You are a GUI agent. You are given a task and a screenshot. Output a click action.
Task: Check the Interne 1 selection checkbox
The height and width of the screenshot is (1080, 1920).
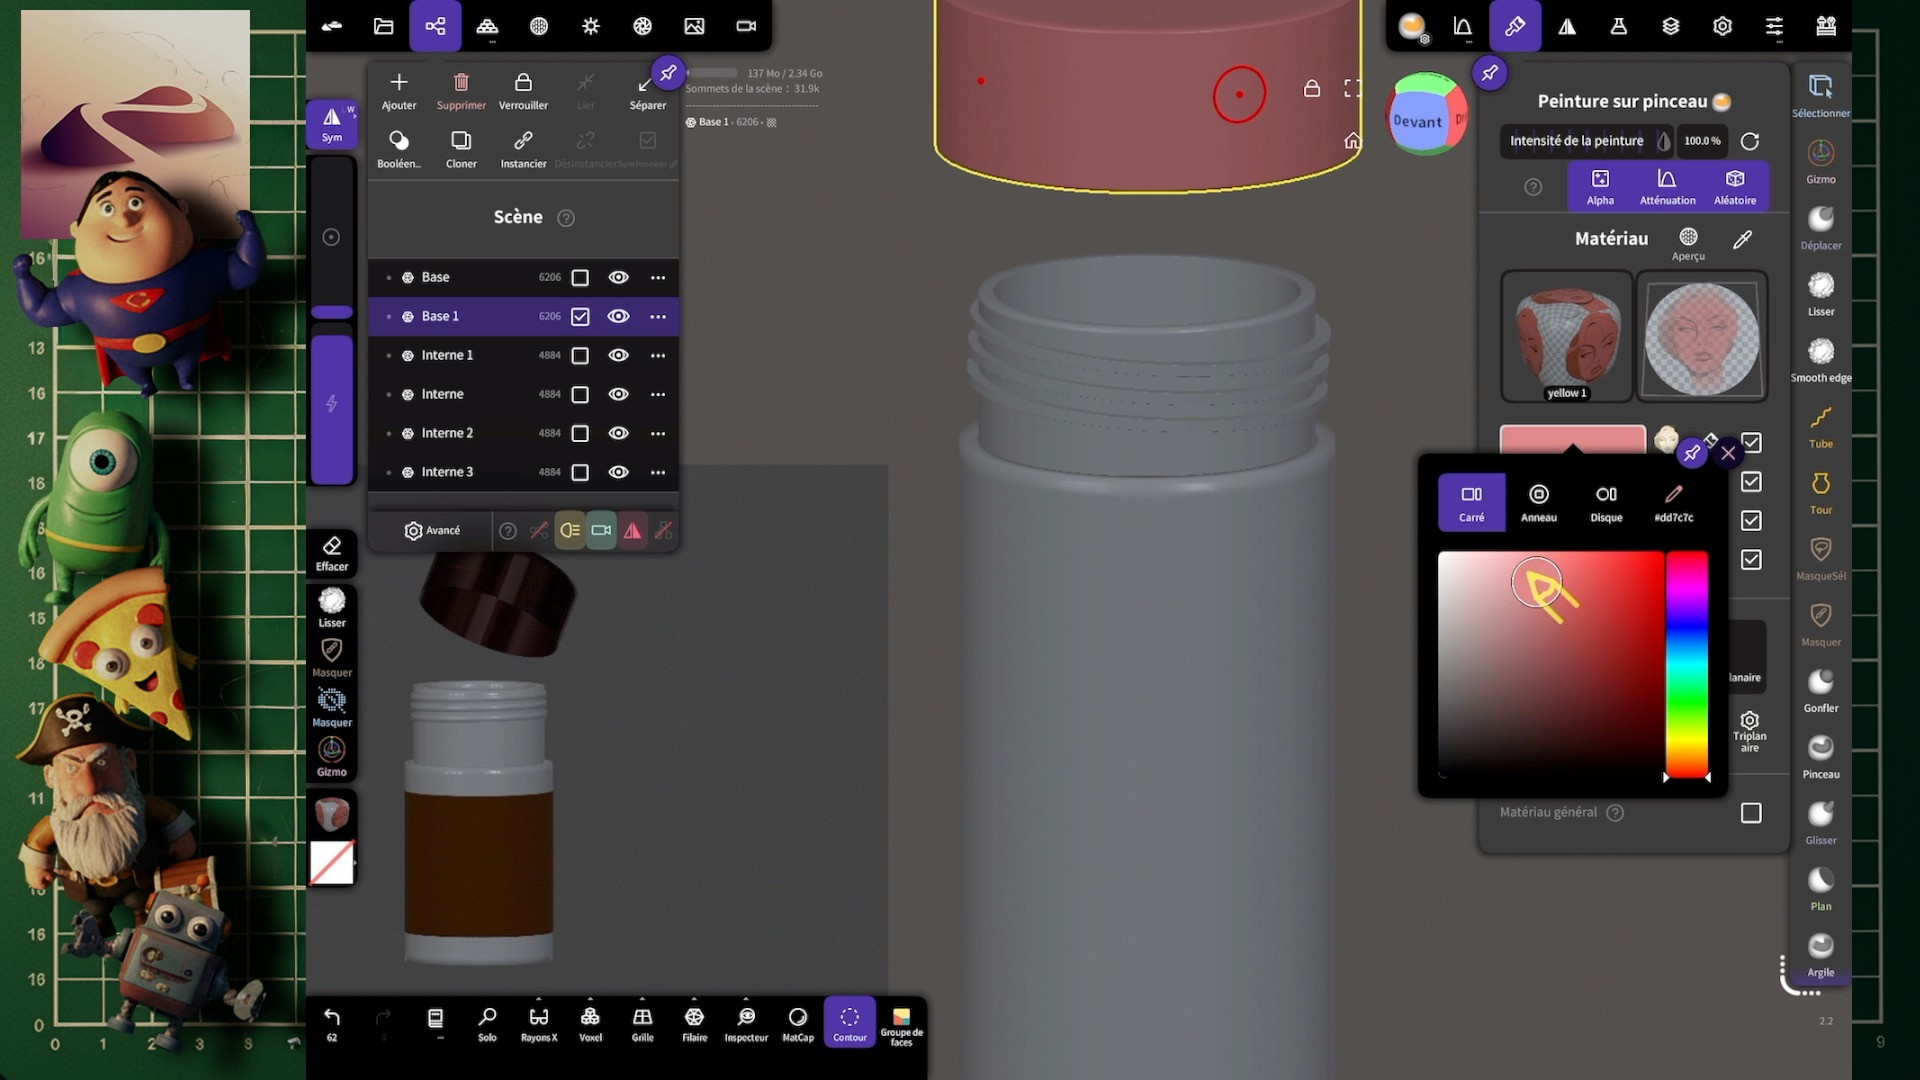pos(580,356)
